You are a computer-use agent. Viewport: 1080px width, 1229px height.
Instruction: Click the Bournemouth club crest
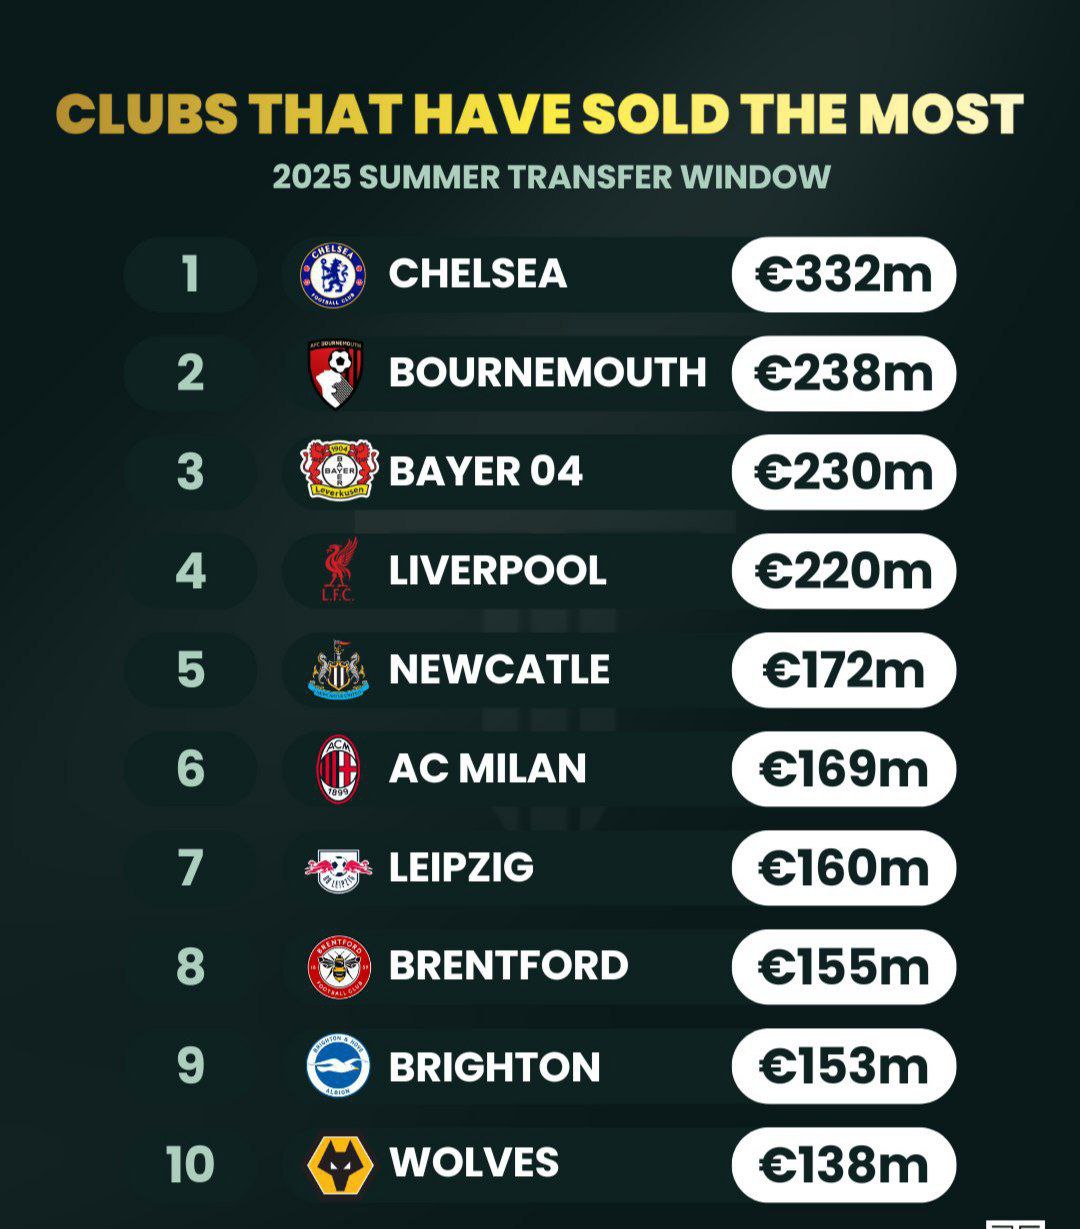pyautogui.click(x=335, y=373)
